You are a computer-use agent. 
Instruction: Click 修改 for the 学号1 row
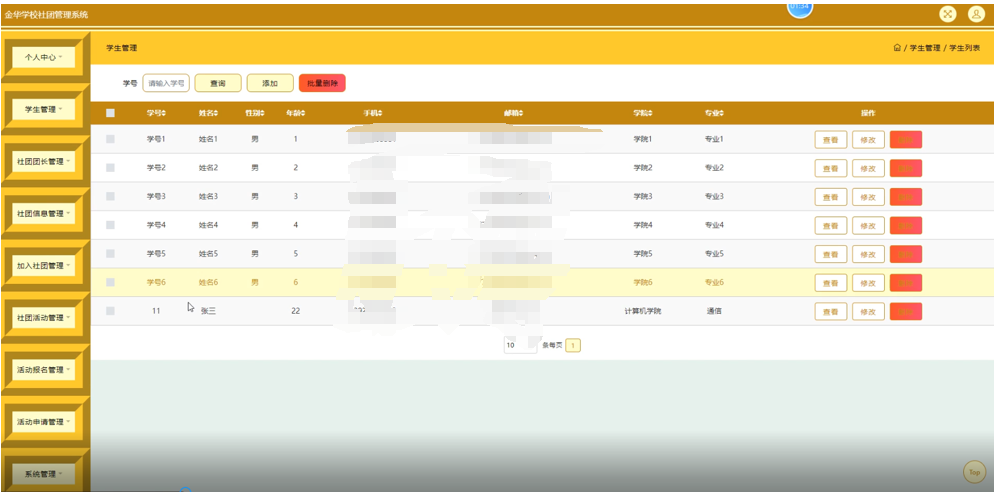tap(868, 139)
